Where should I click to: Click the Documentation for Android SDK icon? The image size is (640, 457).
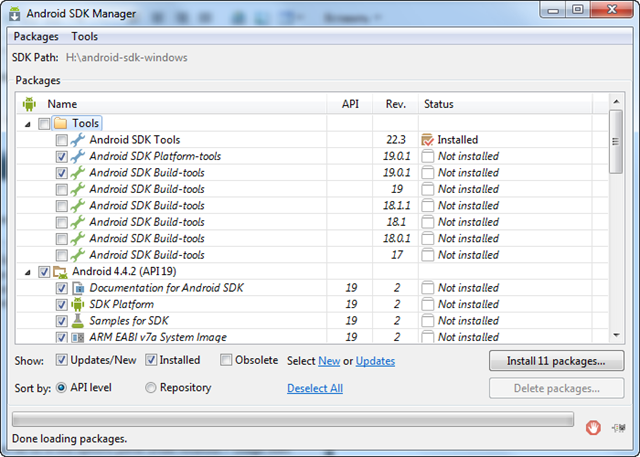tap(78, 288)
